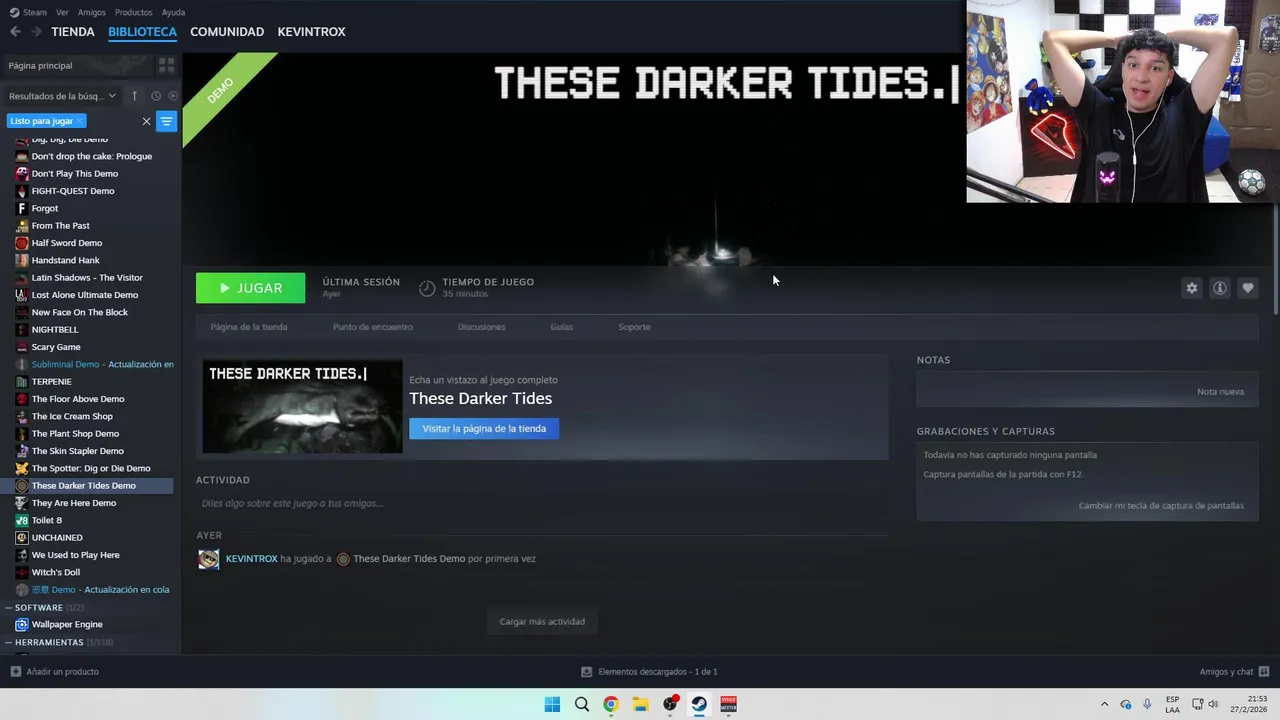Open the Ver menu
The width and height of the screenshot is (1280, 720).
pyautogui.click(x=63, y=13)
